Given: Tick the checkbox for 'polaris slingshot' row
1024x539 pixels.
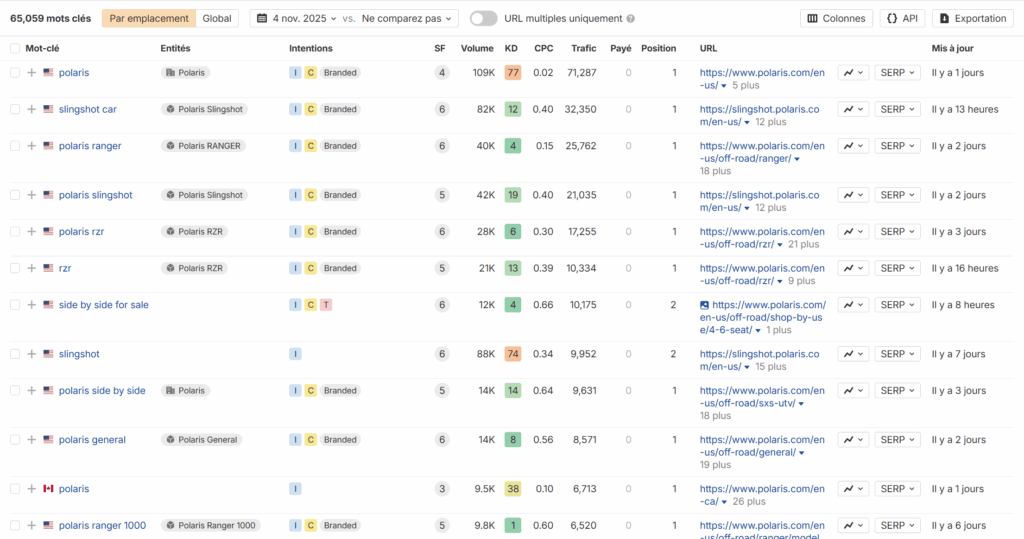Looking at the screenshot, I should point(15,195).
